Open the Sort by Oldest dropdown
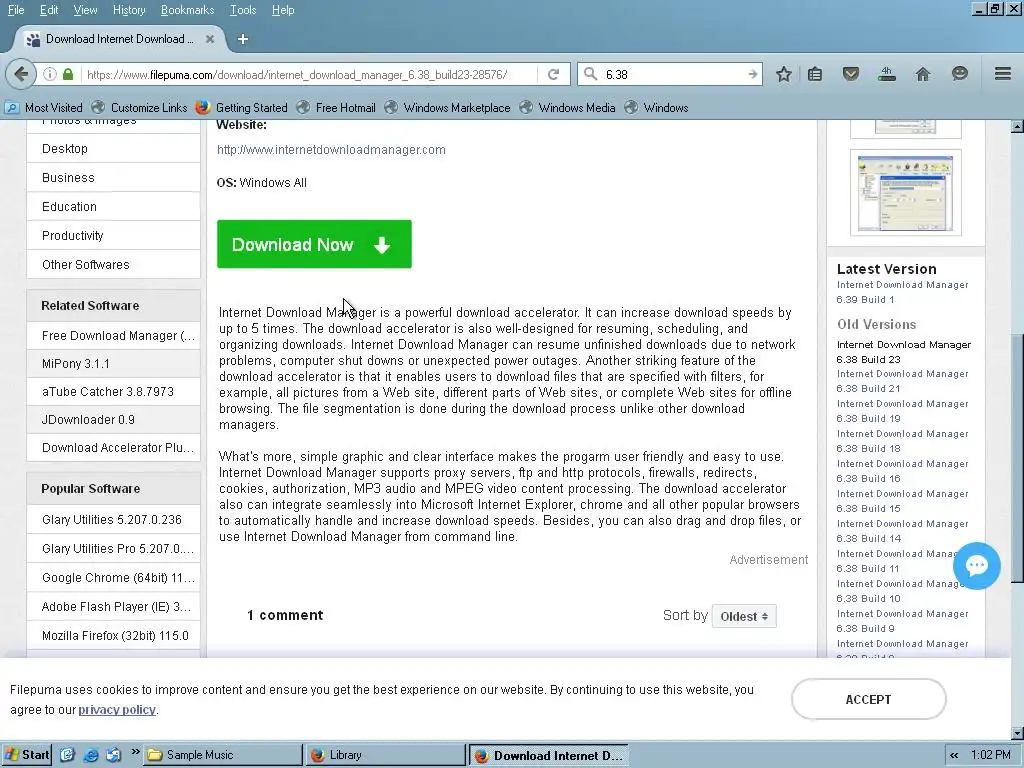The width and height of the screenshot is (1024, 768). pos(744,616)
